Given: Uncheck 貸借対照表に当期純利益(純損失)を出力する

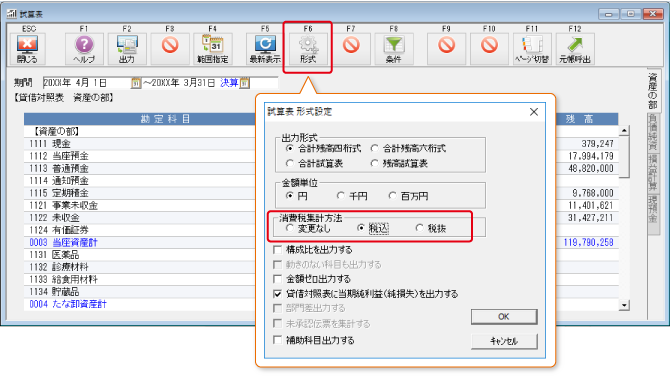Looking at the screenshot, I should click(x=278, y=294).
